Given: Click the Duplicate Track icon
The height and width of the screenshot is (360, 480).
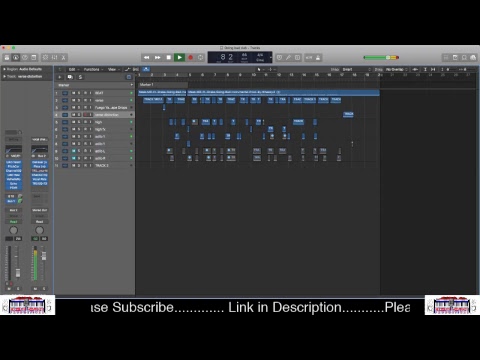Looking at the screenshot, I should click(70, 77).
